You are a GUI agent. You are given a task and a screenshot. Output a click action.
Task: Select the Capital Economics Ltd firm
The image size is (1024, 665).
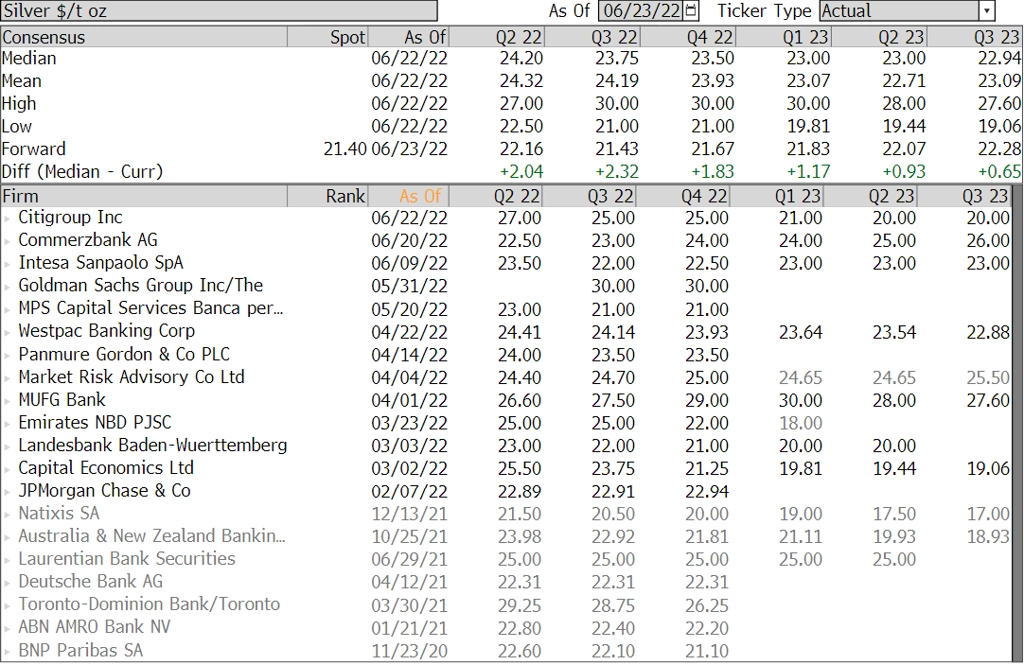tap(106, 468)
